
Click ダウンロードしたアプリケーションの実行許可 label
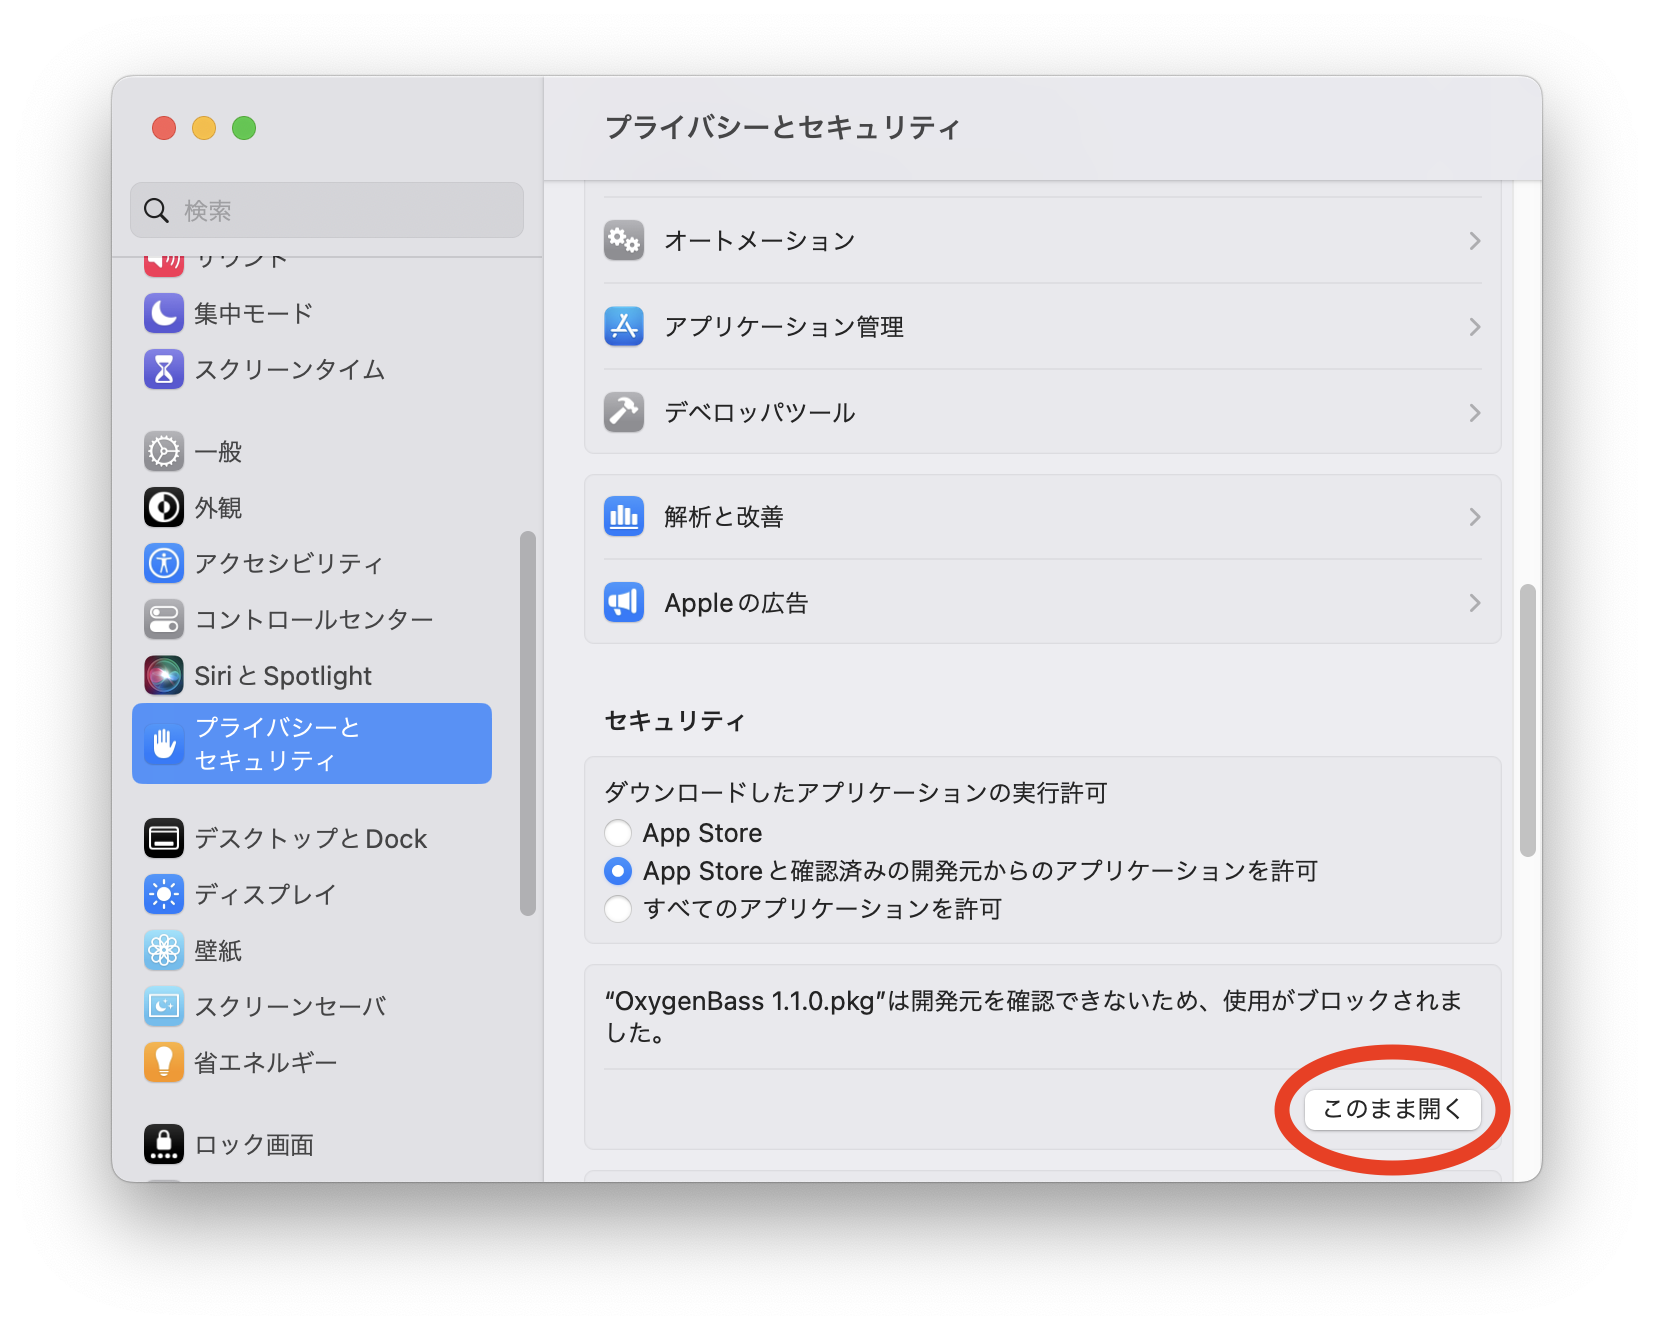[x=856, y=793]
